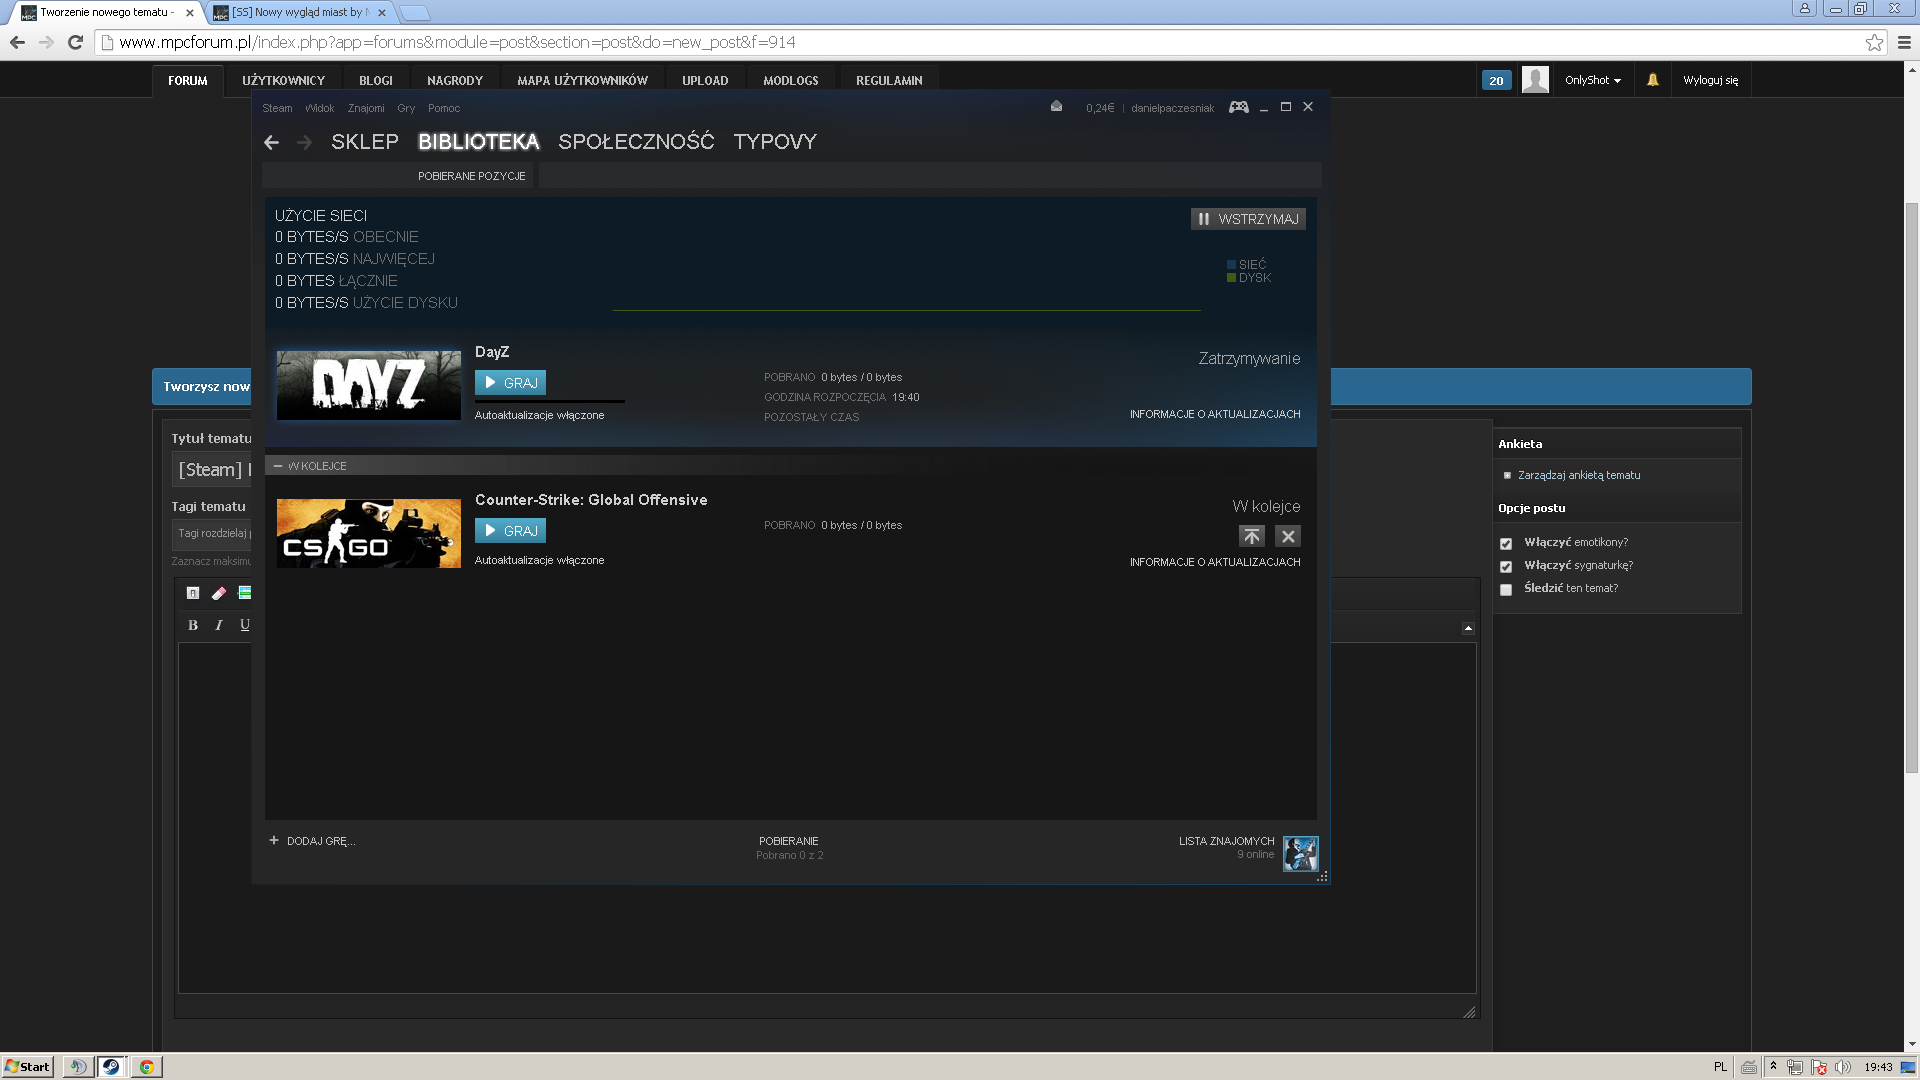Image resolution: width=1920 pixels, height=1080 pixels.
Task: Click the green image icon in editor toolbar
Action: click(x=245, y=593)
